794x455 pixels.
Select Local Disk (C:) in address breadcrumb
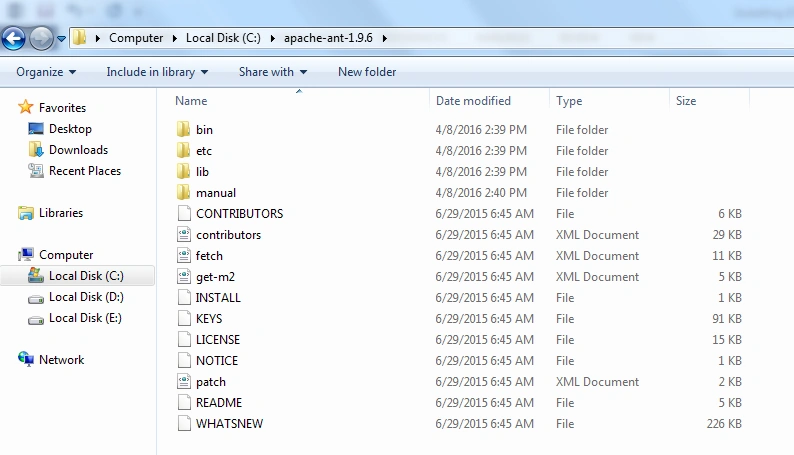tap(223, 38)
